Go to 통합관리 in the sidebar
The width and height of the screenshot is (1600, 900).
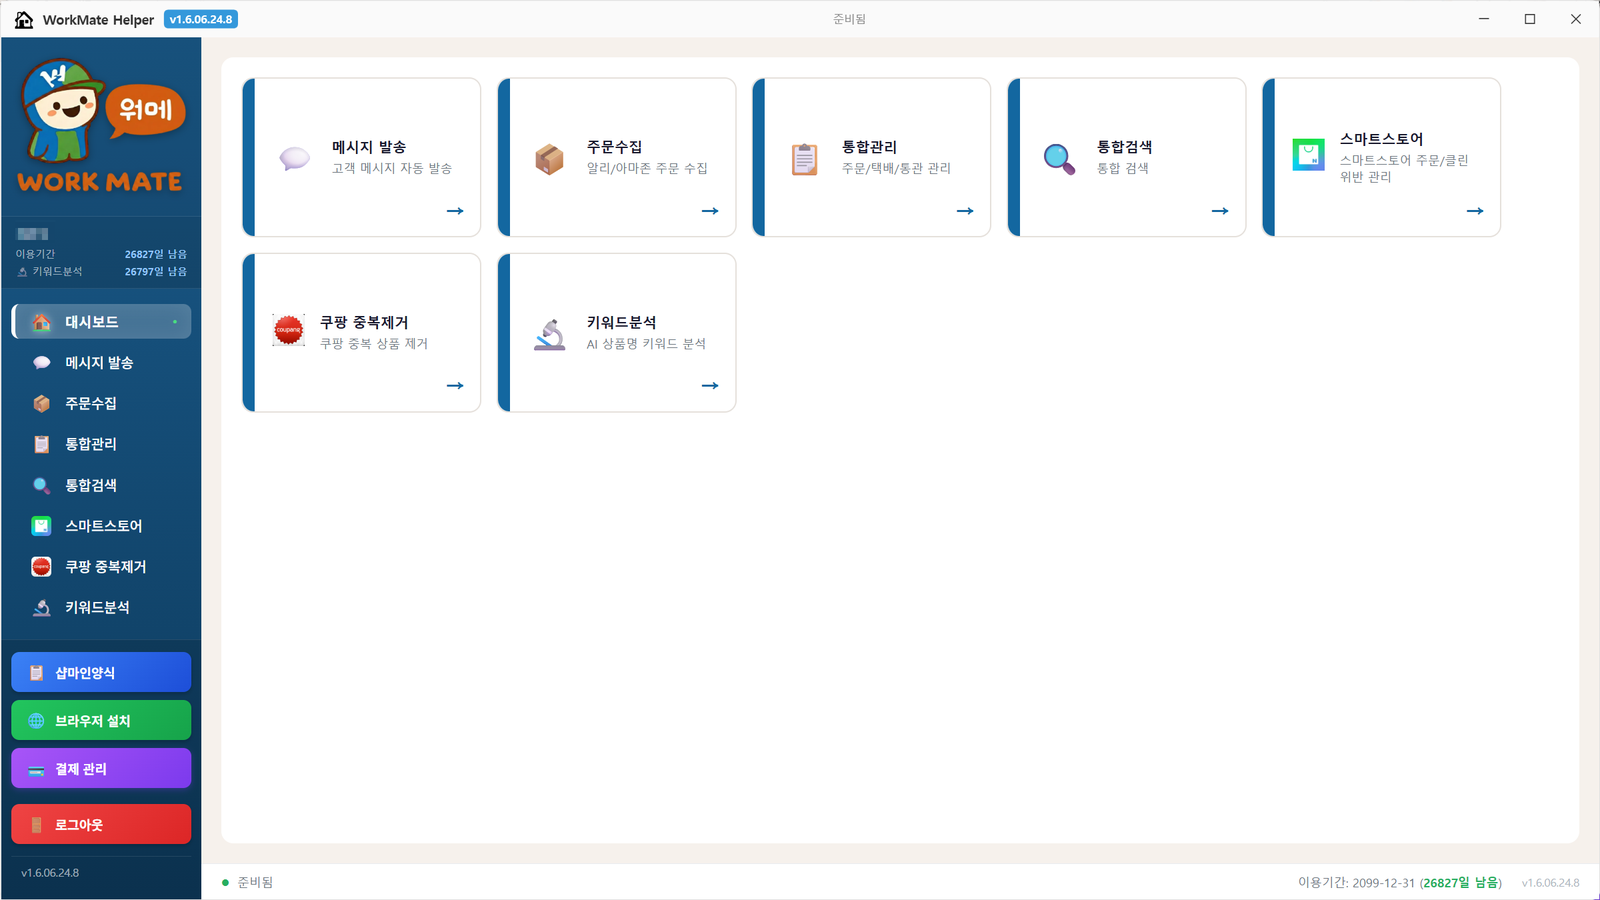tap(101, 444)
